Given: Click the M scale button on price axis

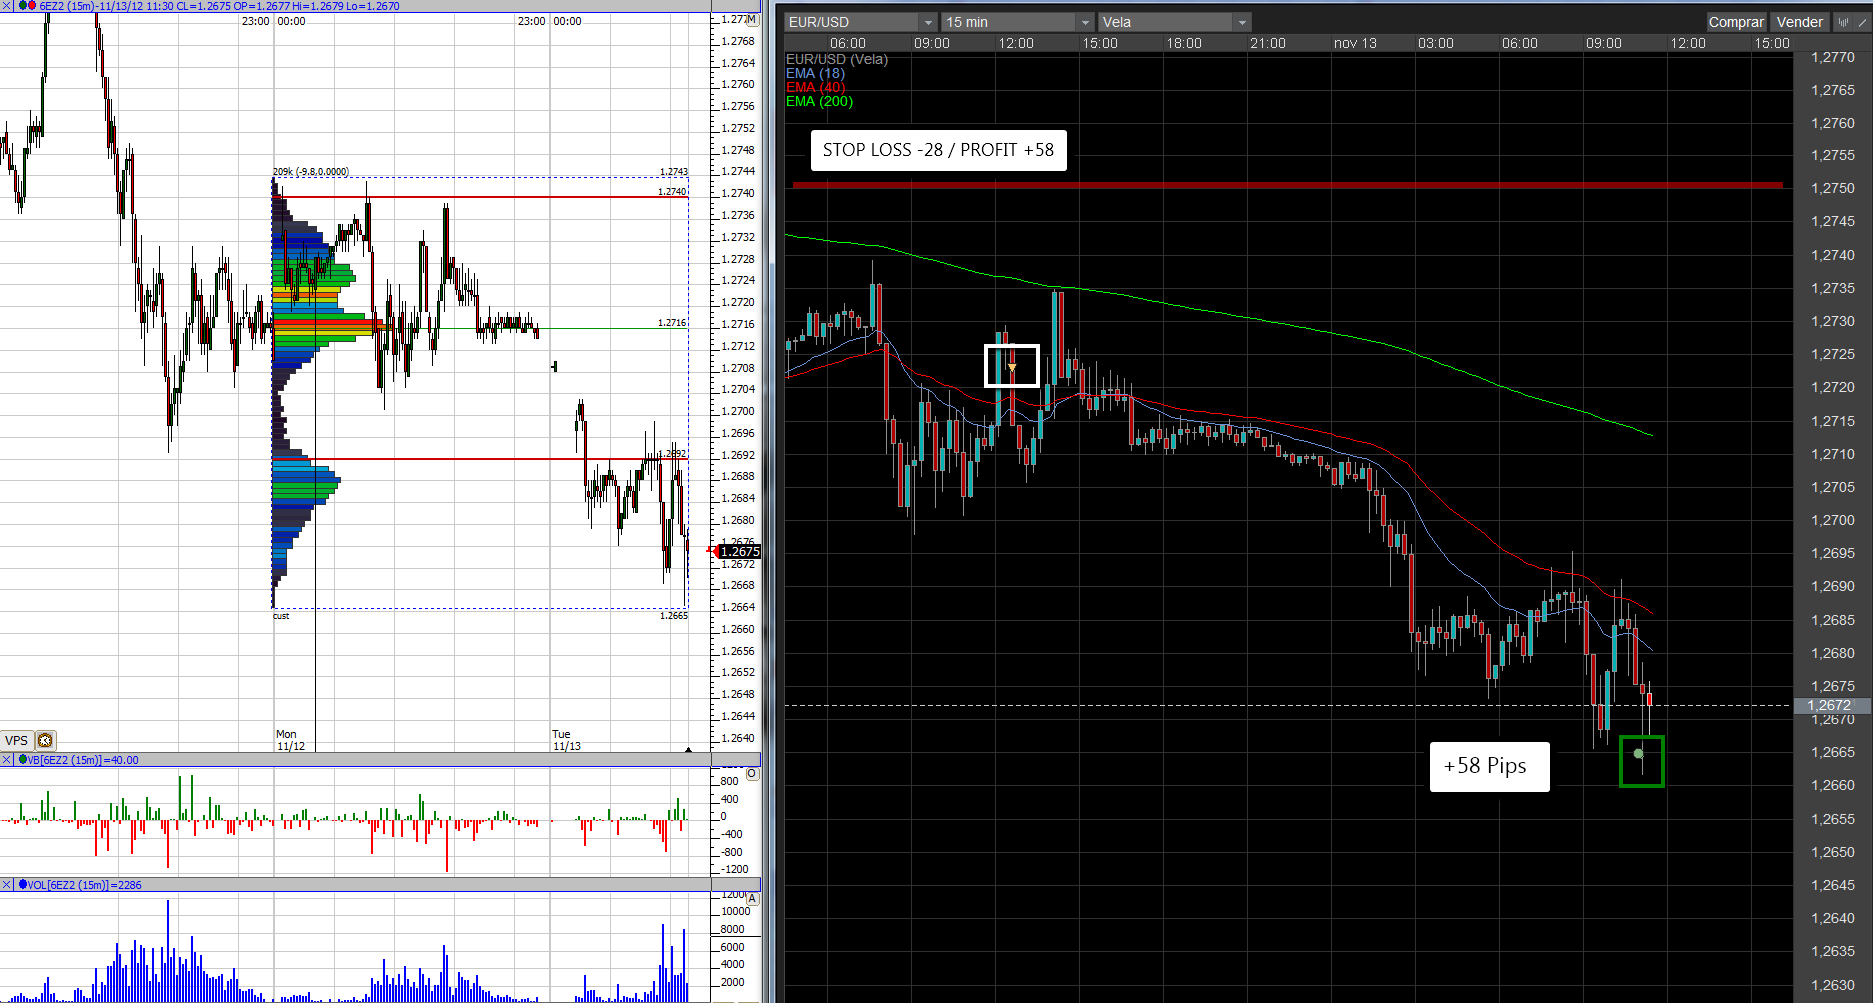Looking at the screenshot, I should (x=751, y=19).
